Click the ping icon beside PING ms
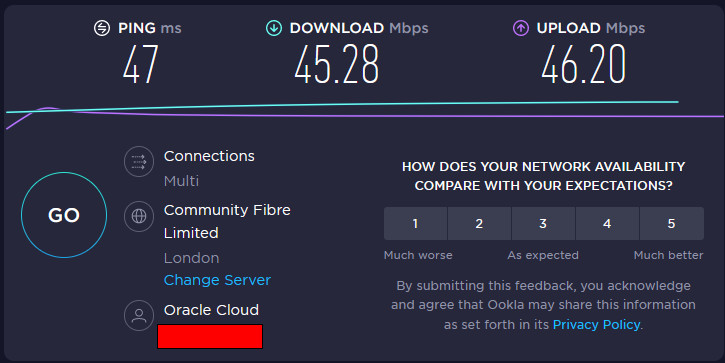The height and width of the screenshot is (363, 725). pos(102,28)
